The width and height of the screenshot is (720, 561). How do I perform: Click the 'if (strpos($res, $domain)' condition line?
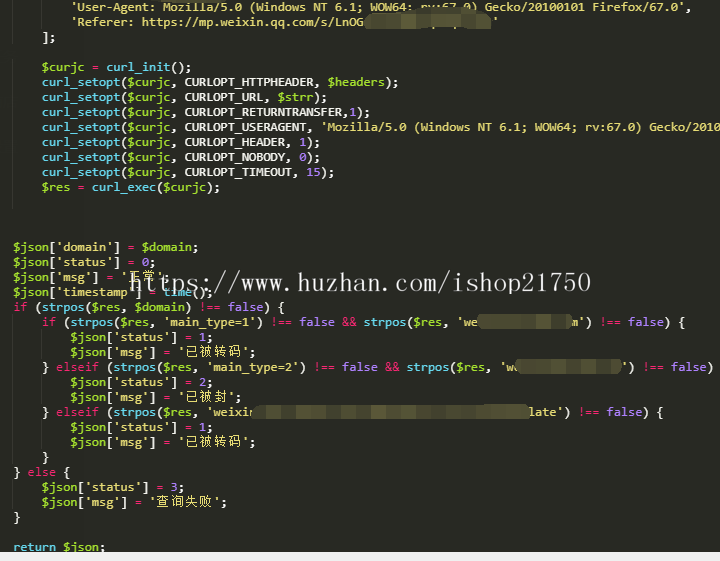pos(149,307)
